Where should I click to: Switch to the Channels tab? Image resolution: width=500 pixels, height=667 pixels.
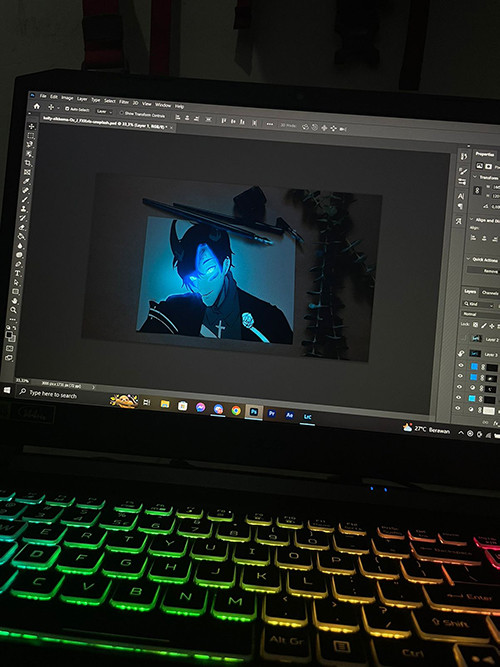[x=490, y=293]
